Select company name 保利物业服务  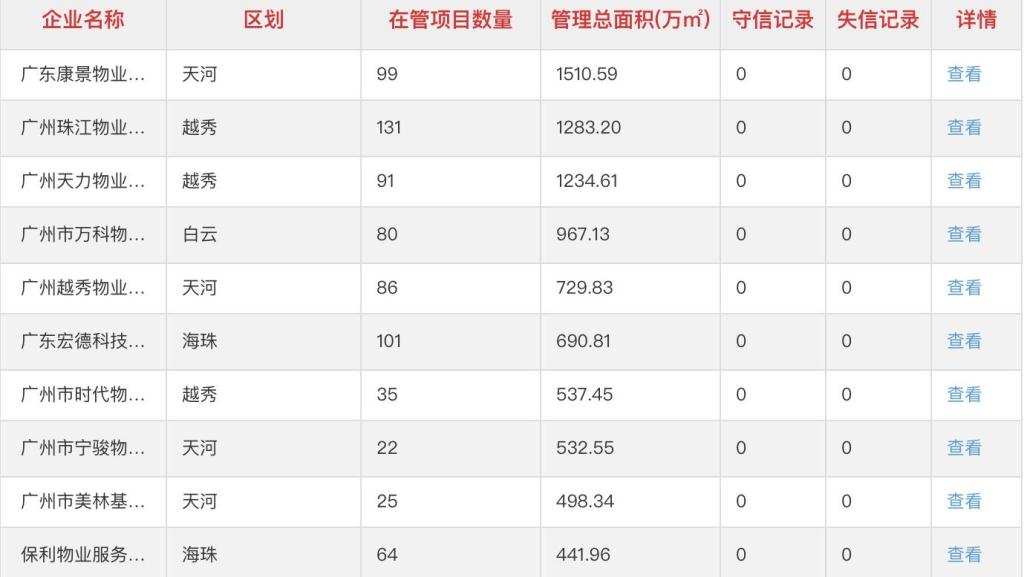tap(83, 555)
